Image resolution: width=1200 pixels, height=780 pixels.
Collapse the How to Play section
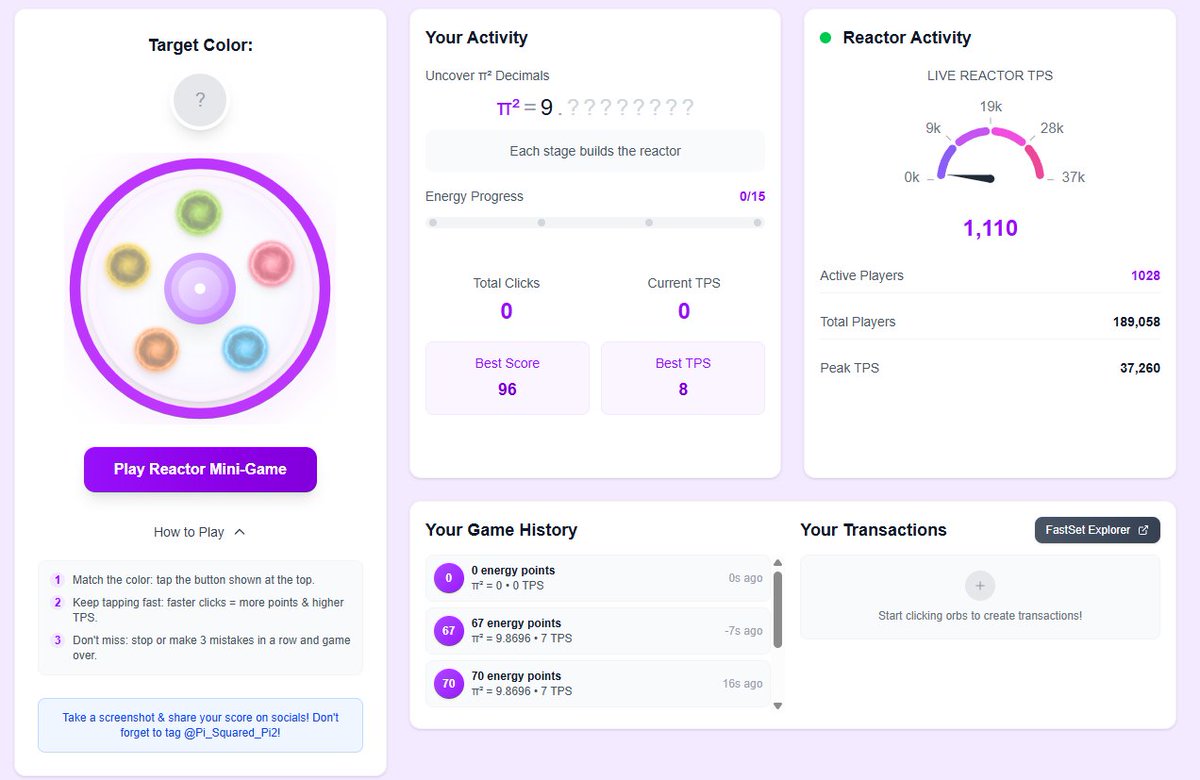pyautogui.click(x=200, y=532)
